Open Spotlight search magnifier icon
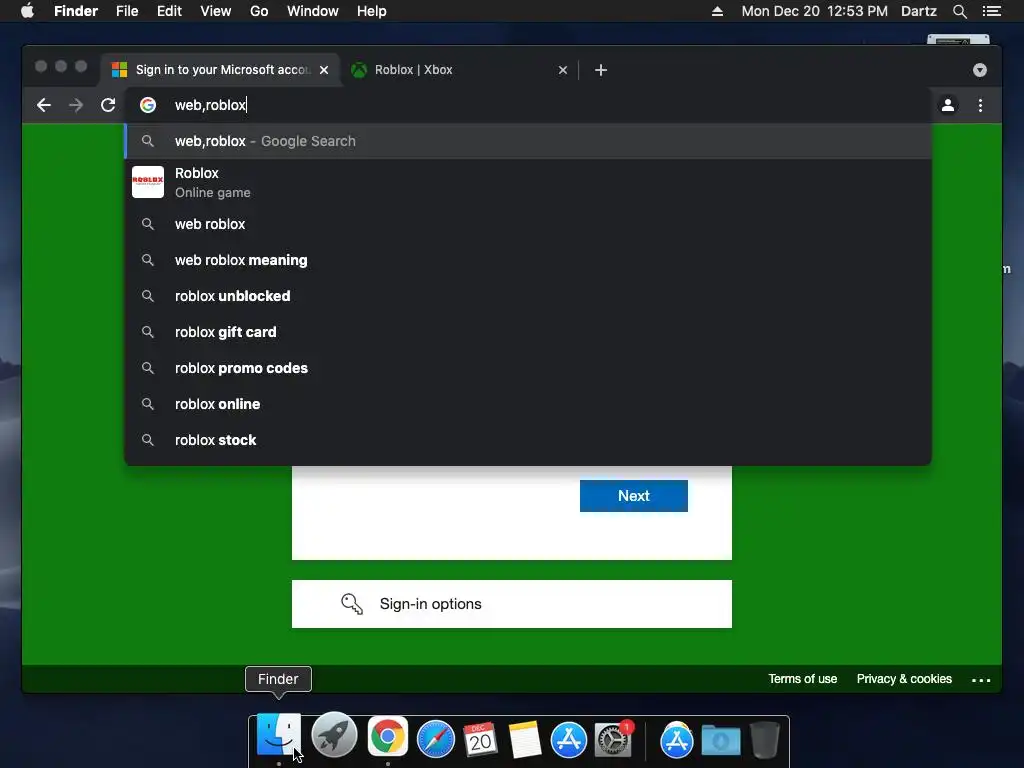This screenshot has width=1024, height=768. click(959, 11)
